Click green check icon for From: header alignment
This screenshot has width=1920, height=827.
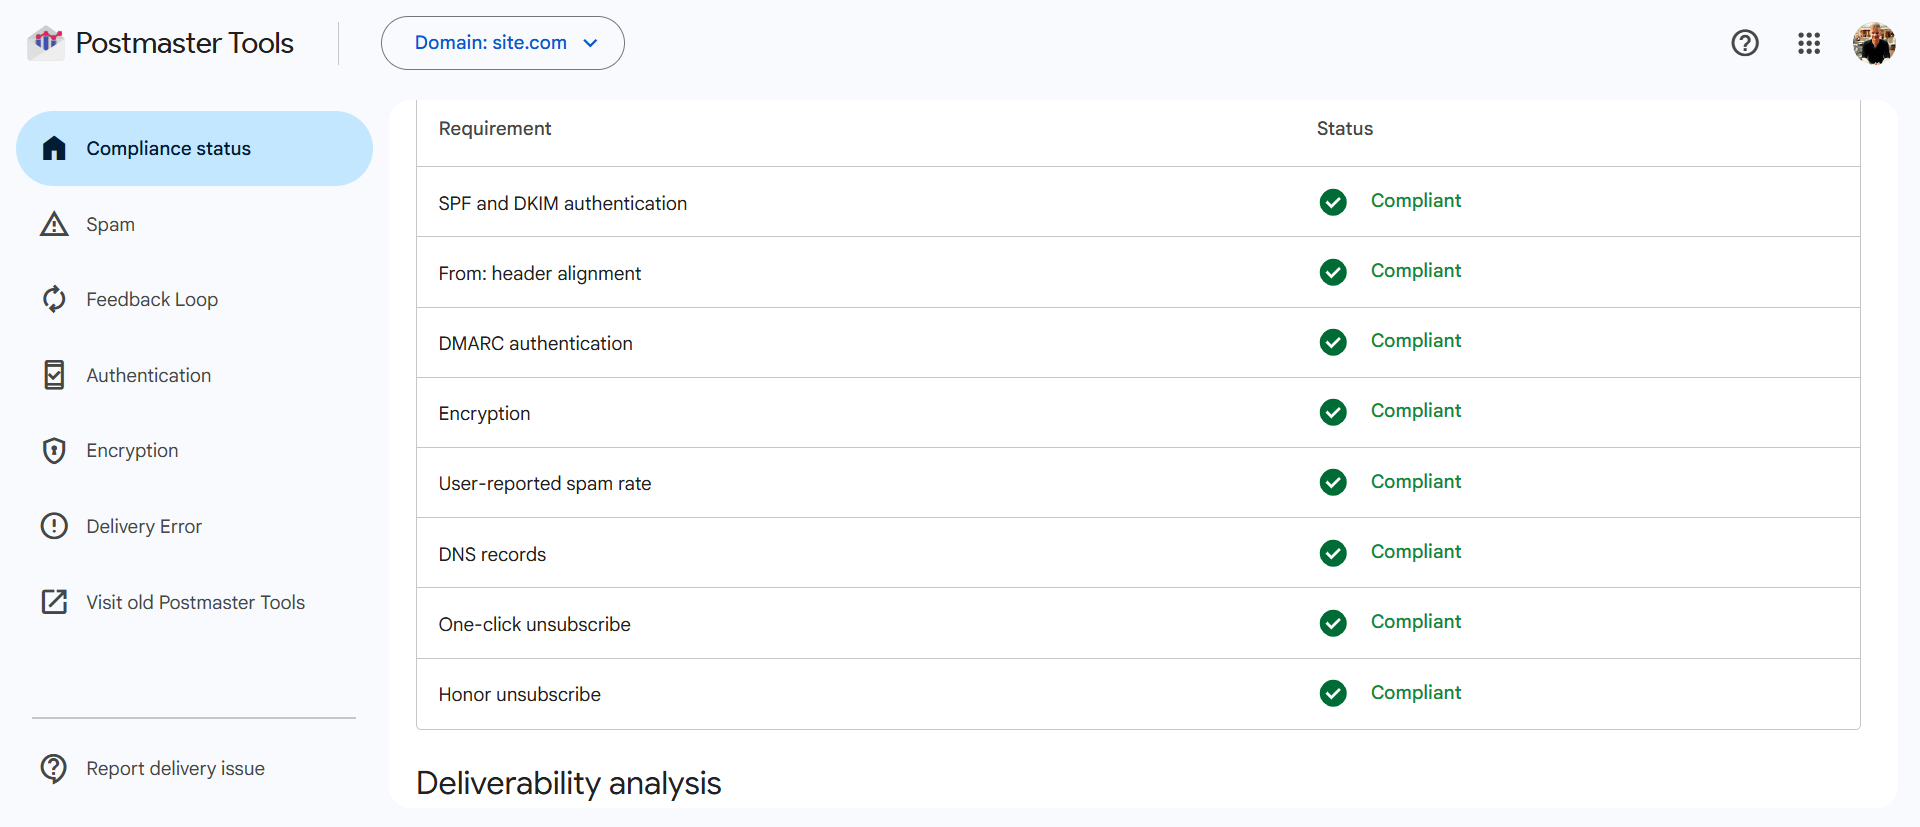click(x=1333, y=272)
